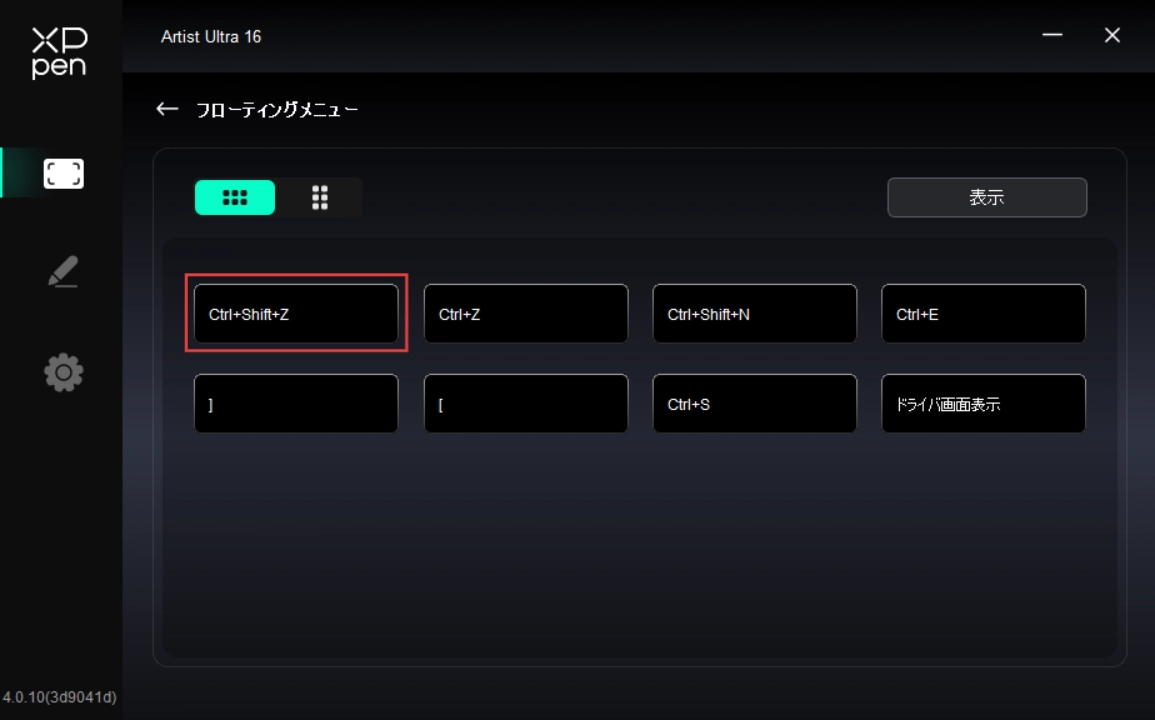1155x720 pixels.
Task: Edit the ] bracket key slot
Action: pos(296,404)
